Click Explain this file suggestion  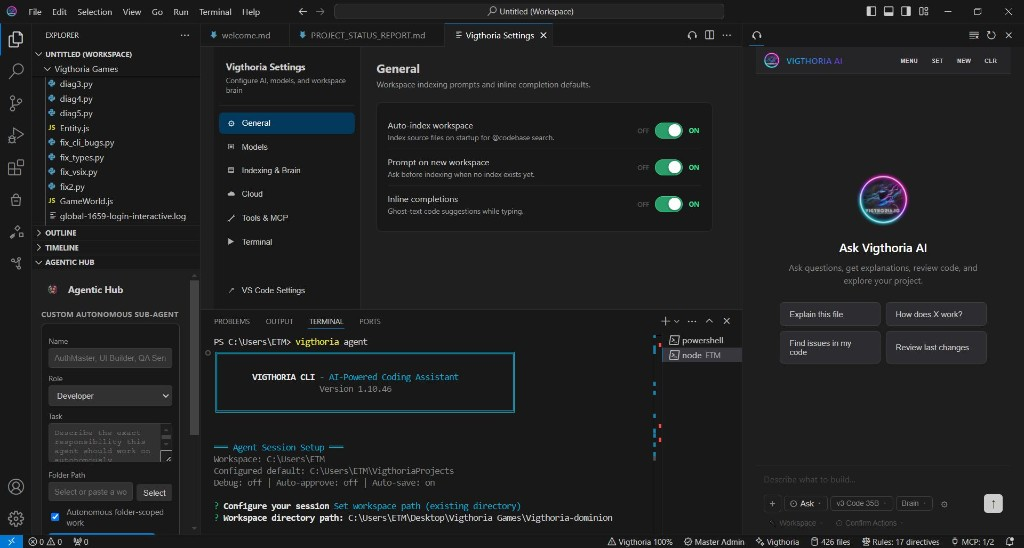coord(830,314)
